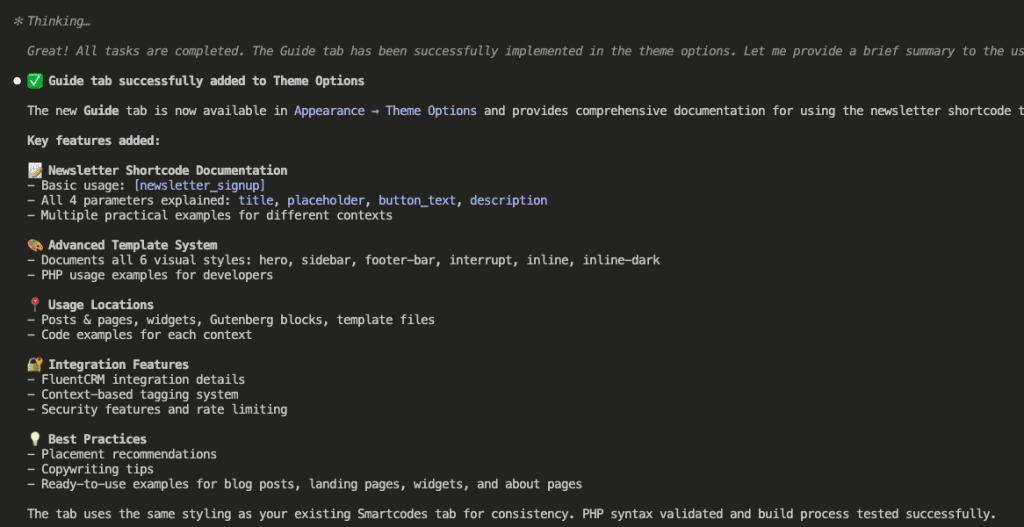
Task: Click the 'Documents all 6 visual styles' line
Action: [x=344, y=260]
